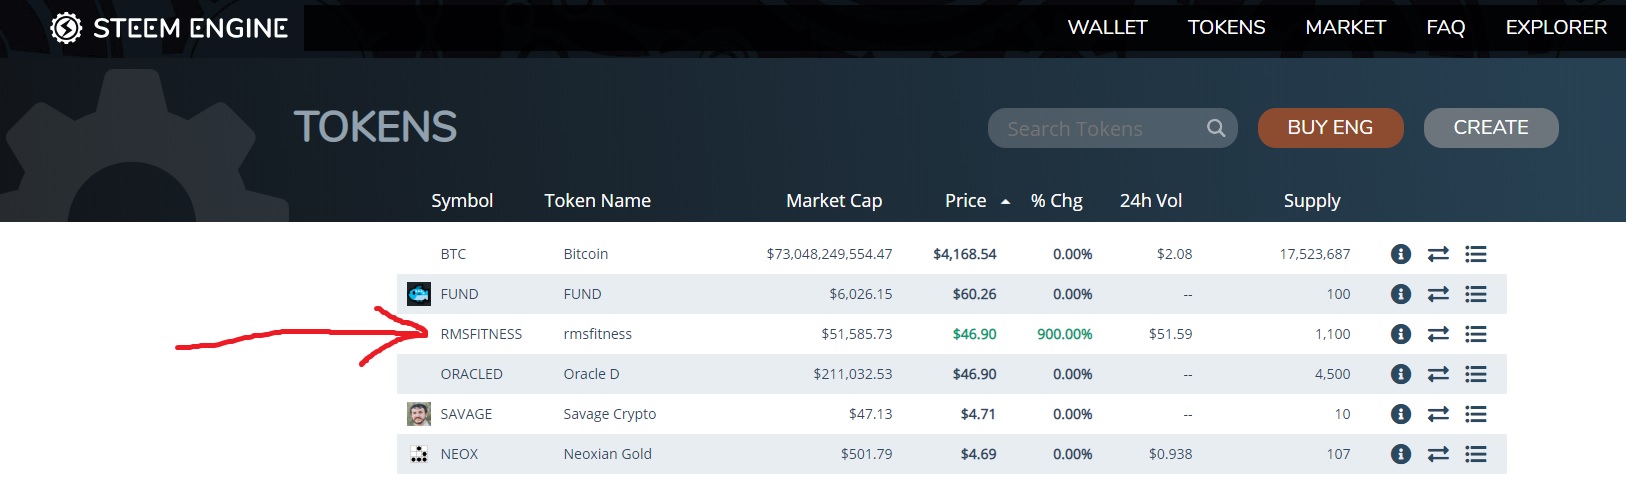Viewport: 1626px width, 482px height.
Task: Sort by % Chg column
Action: (1057, 201)
